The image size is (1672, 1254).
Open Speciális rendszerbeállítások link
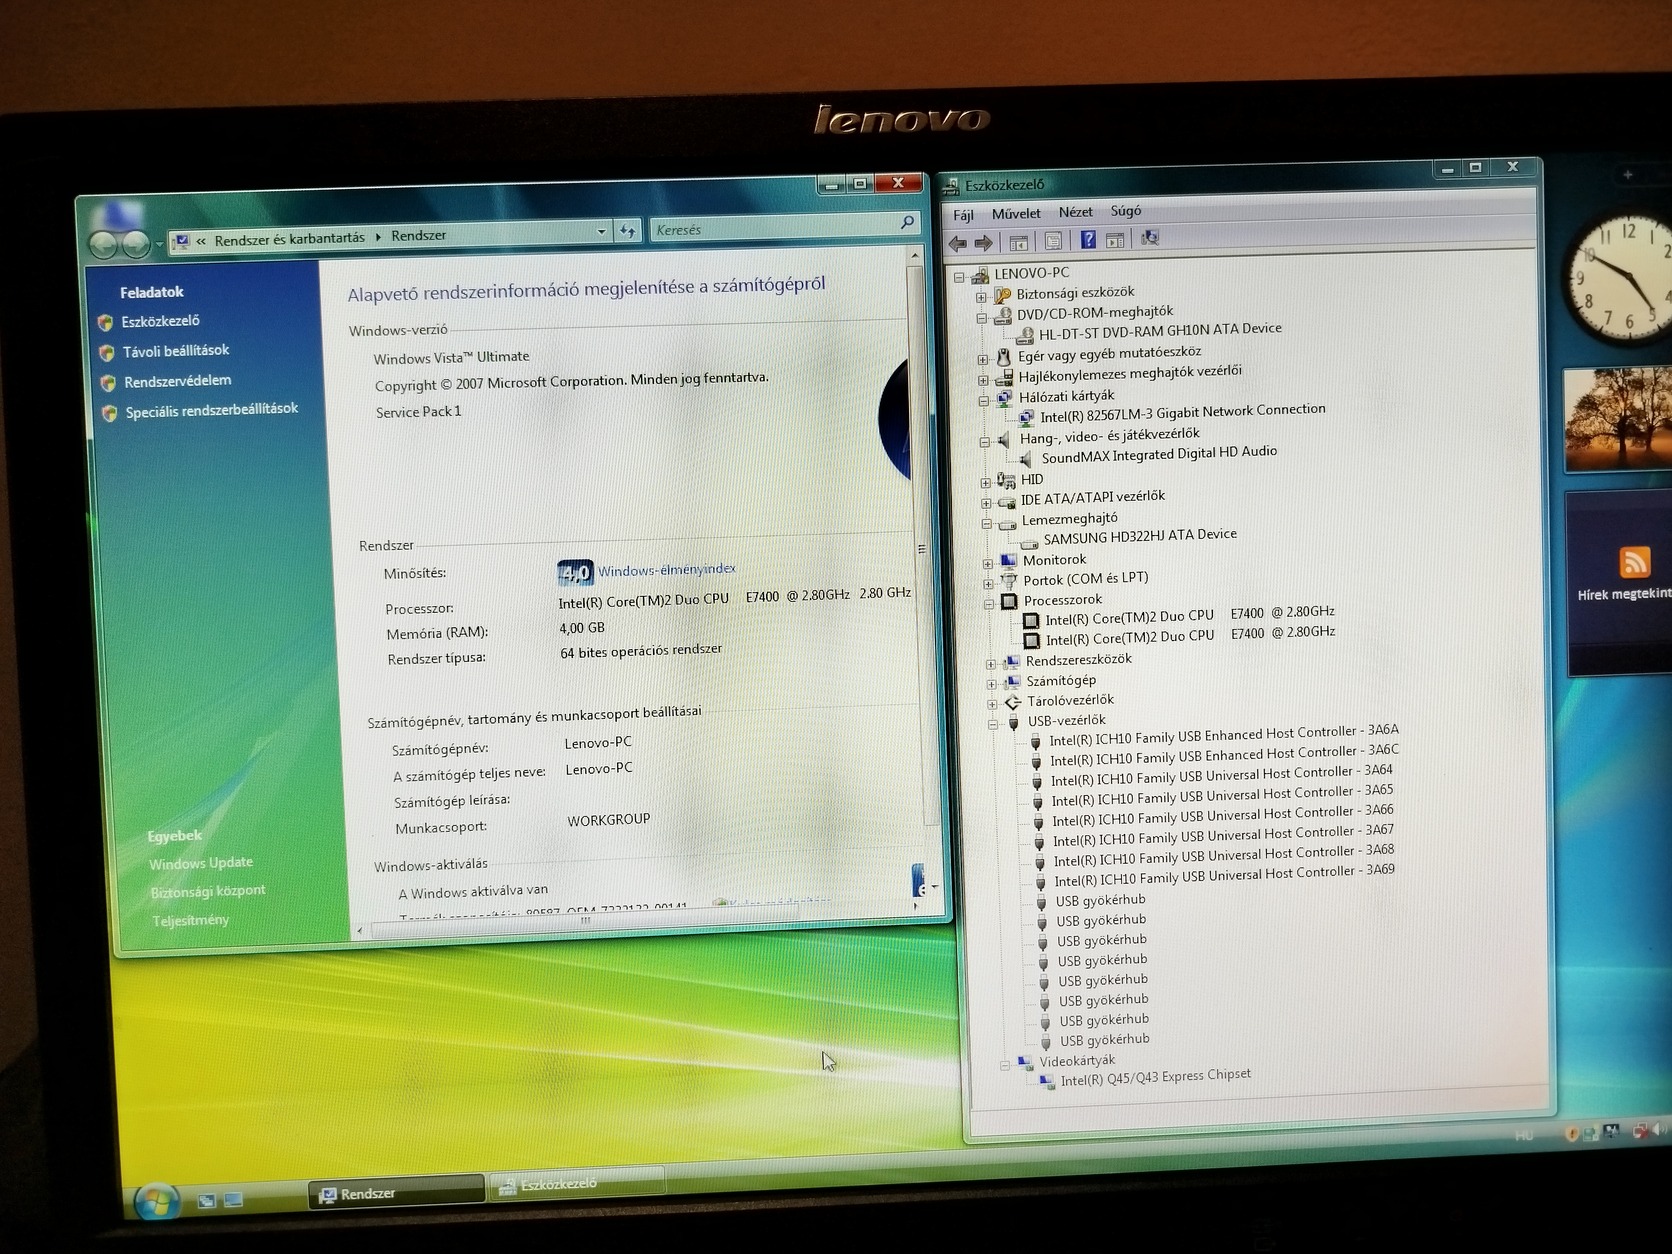coord(212,410)
